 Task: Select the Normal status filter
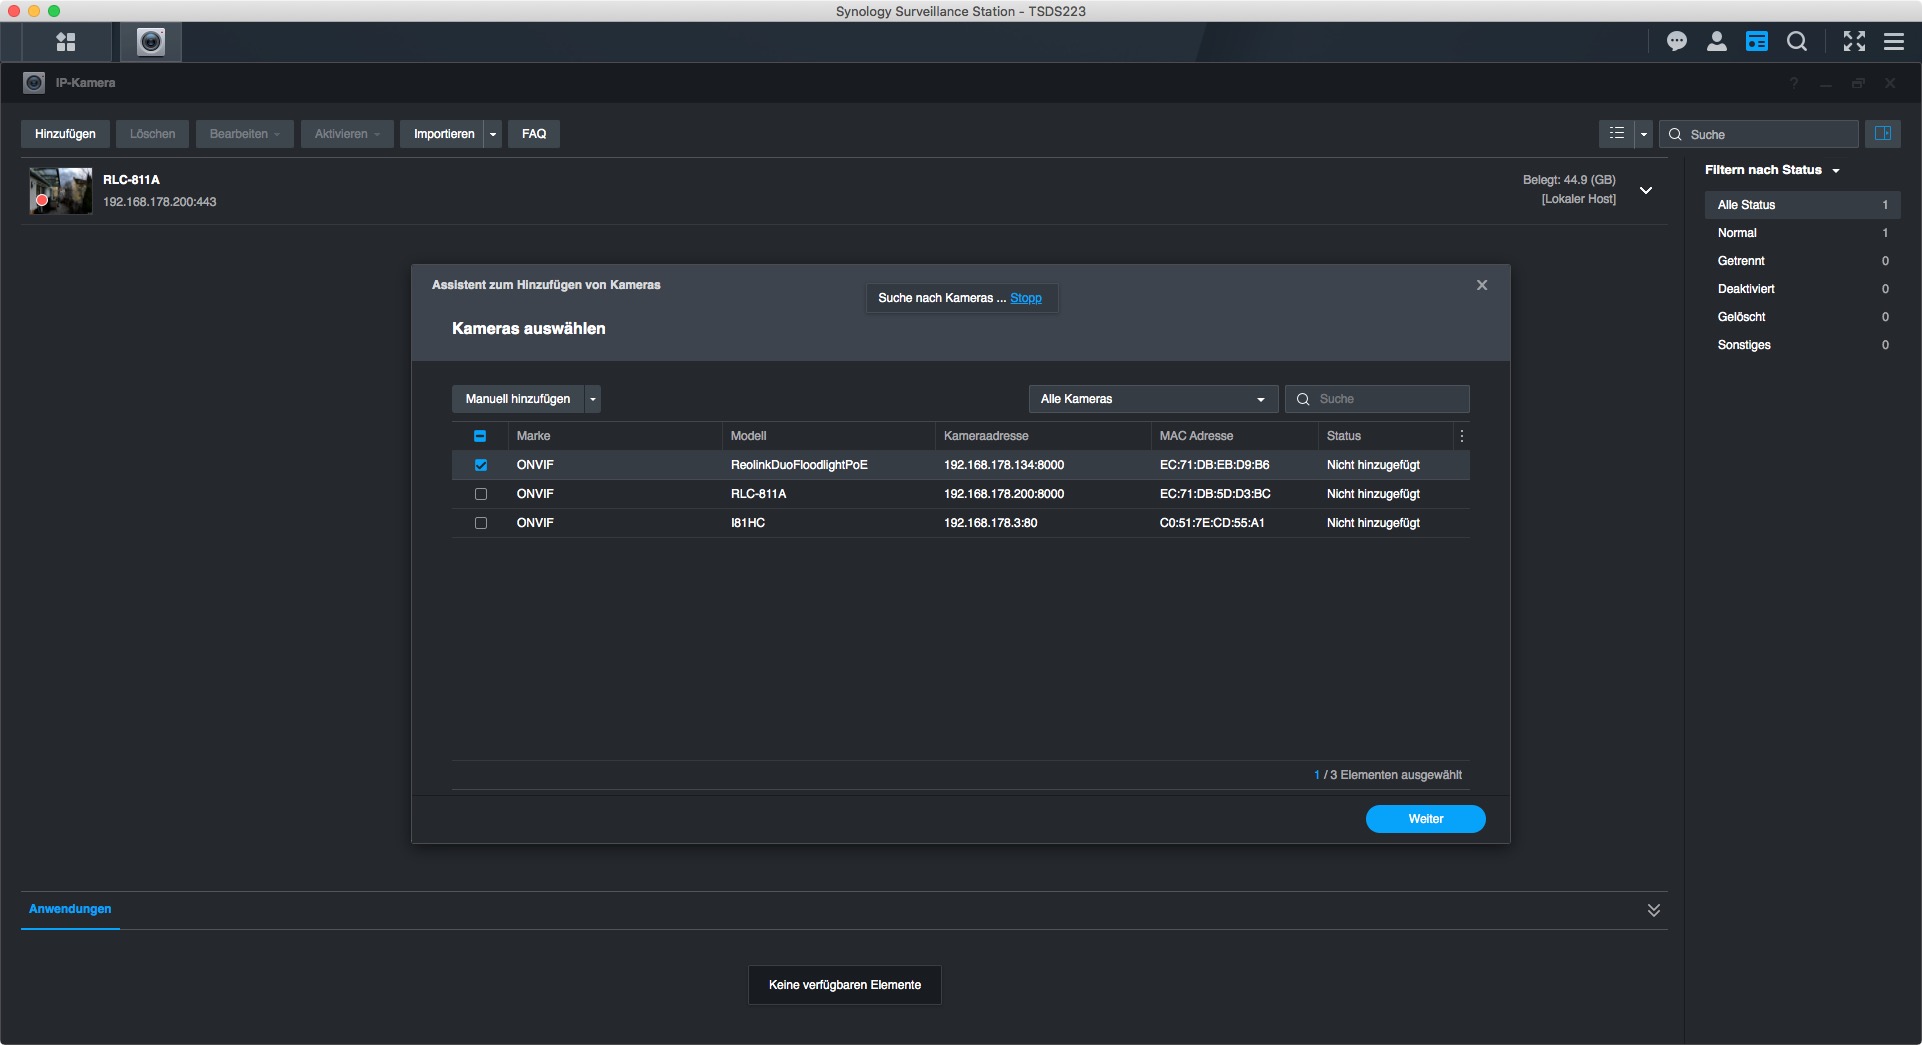1737,233
